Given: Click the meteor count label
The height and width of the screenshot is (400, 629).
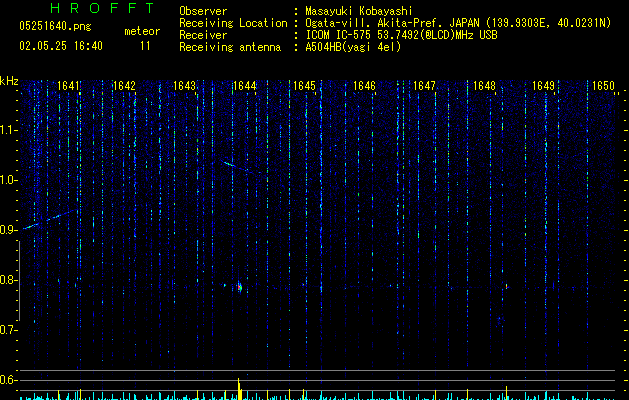Looking at the screenshot, I should pos(142,31).
